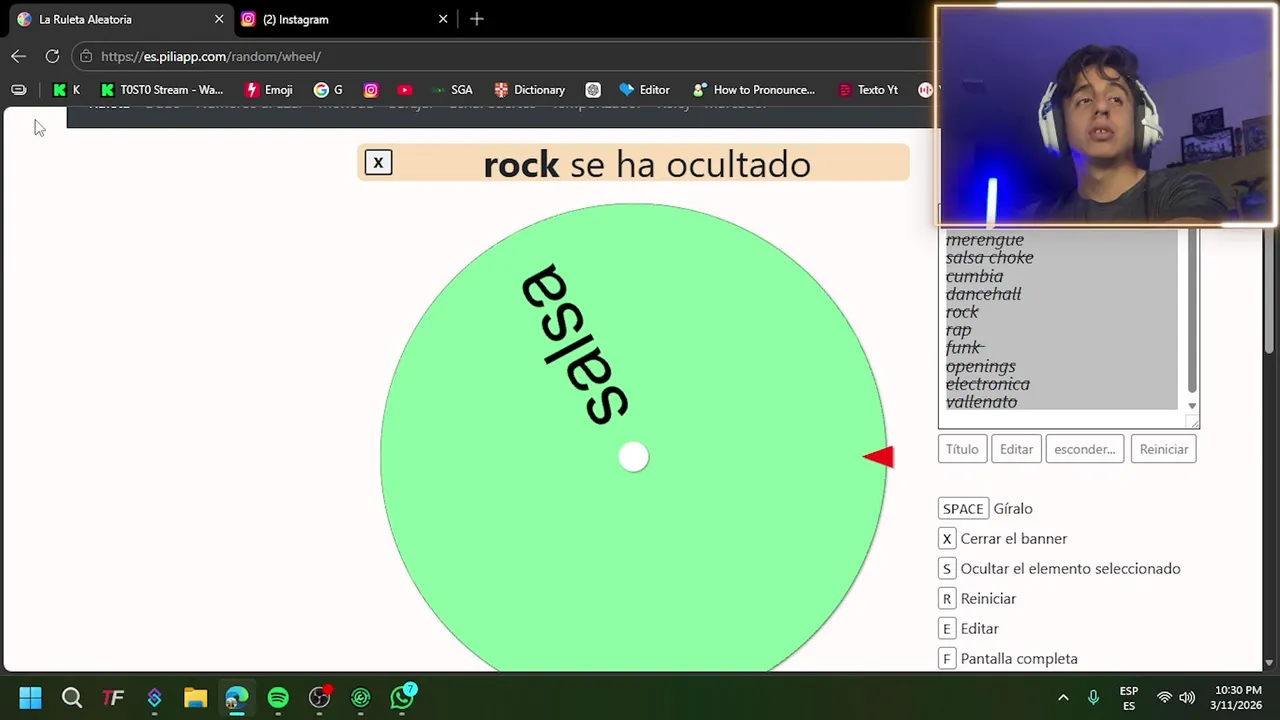The image size is (1280, 720).
Task: Show hidden system tray icons
Action: (1063, 697)
